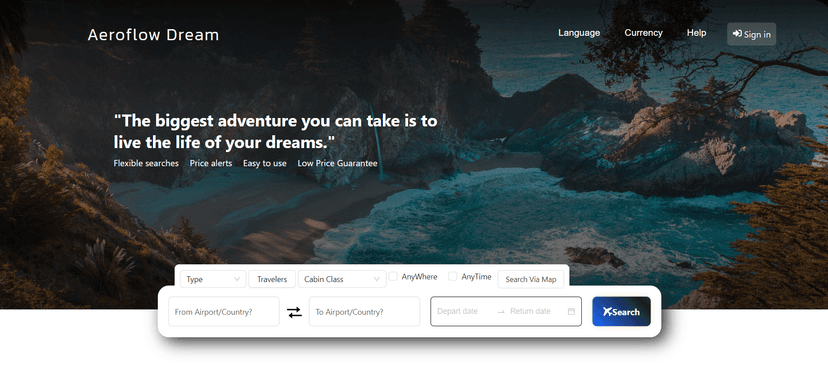Click the sign-in arrow icon
The height and width of the screenshot is (366, 828).
[737, 34]
